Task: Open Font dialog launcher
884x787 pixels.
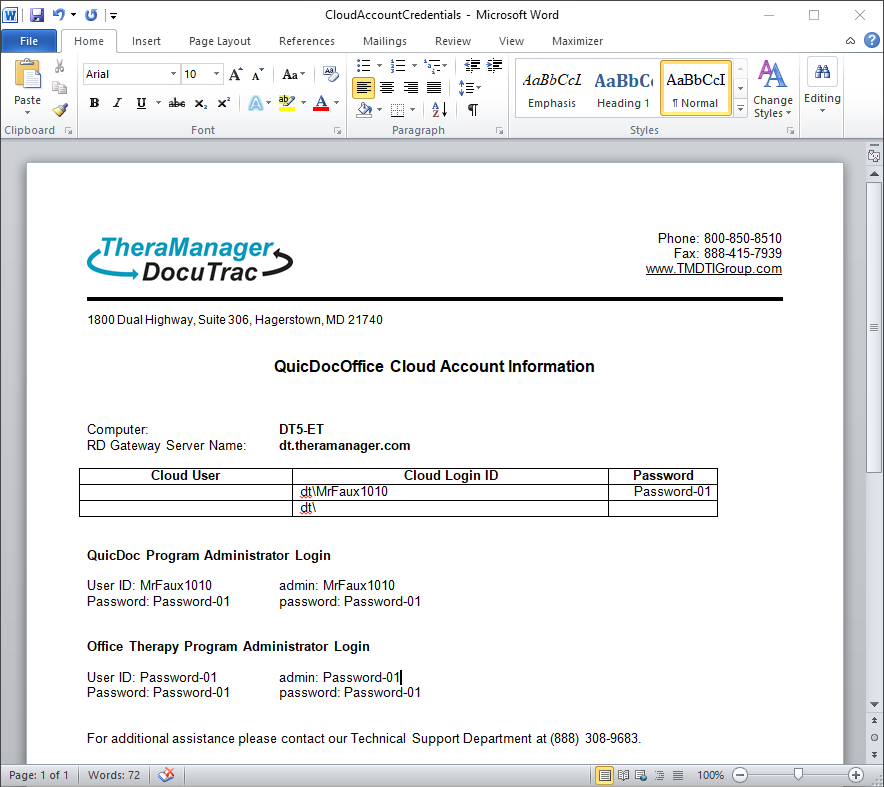Action: point(337,131)
